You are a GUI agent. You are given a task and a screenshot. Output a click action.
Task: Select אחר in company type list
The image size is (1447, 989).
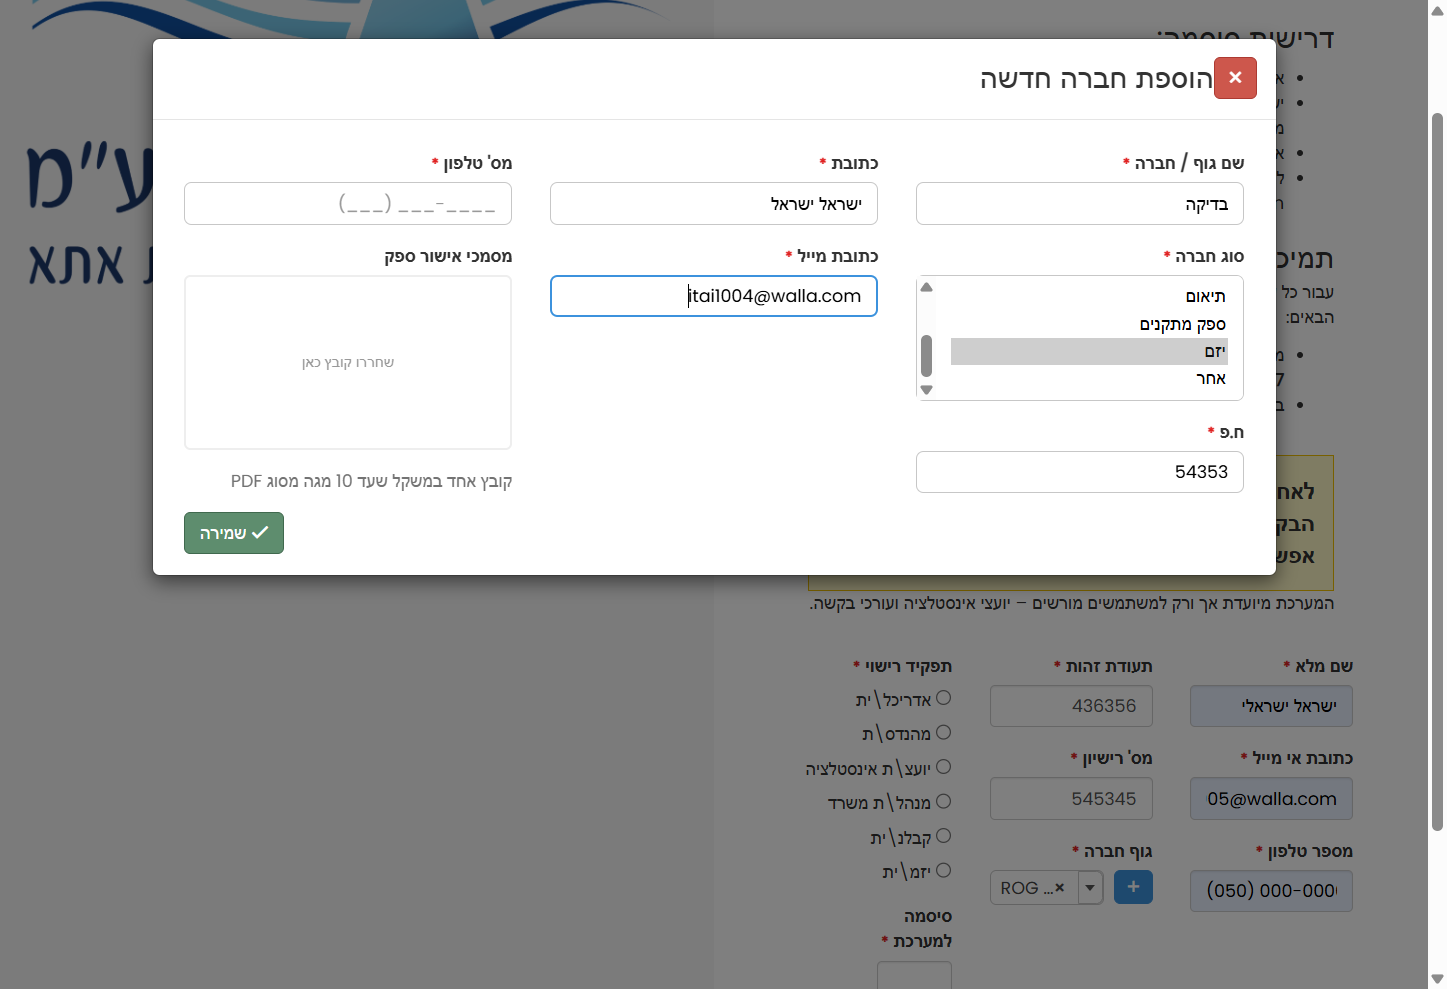(x=1089, y=378)
